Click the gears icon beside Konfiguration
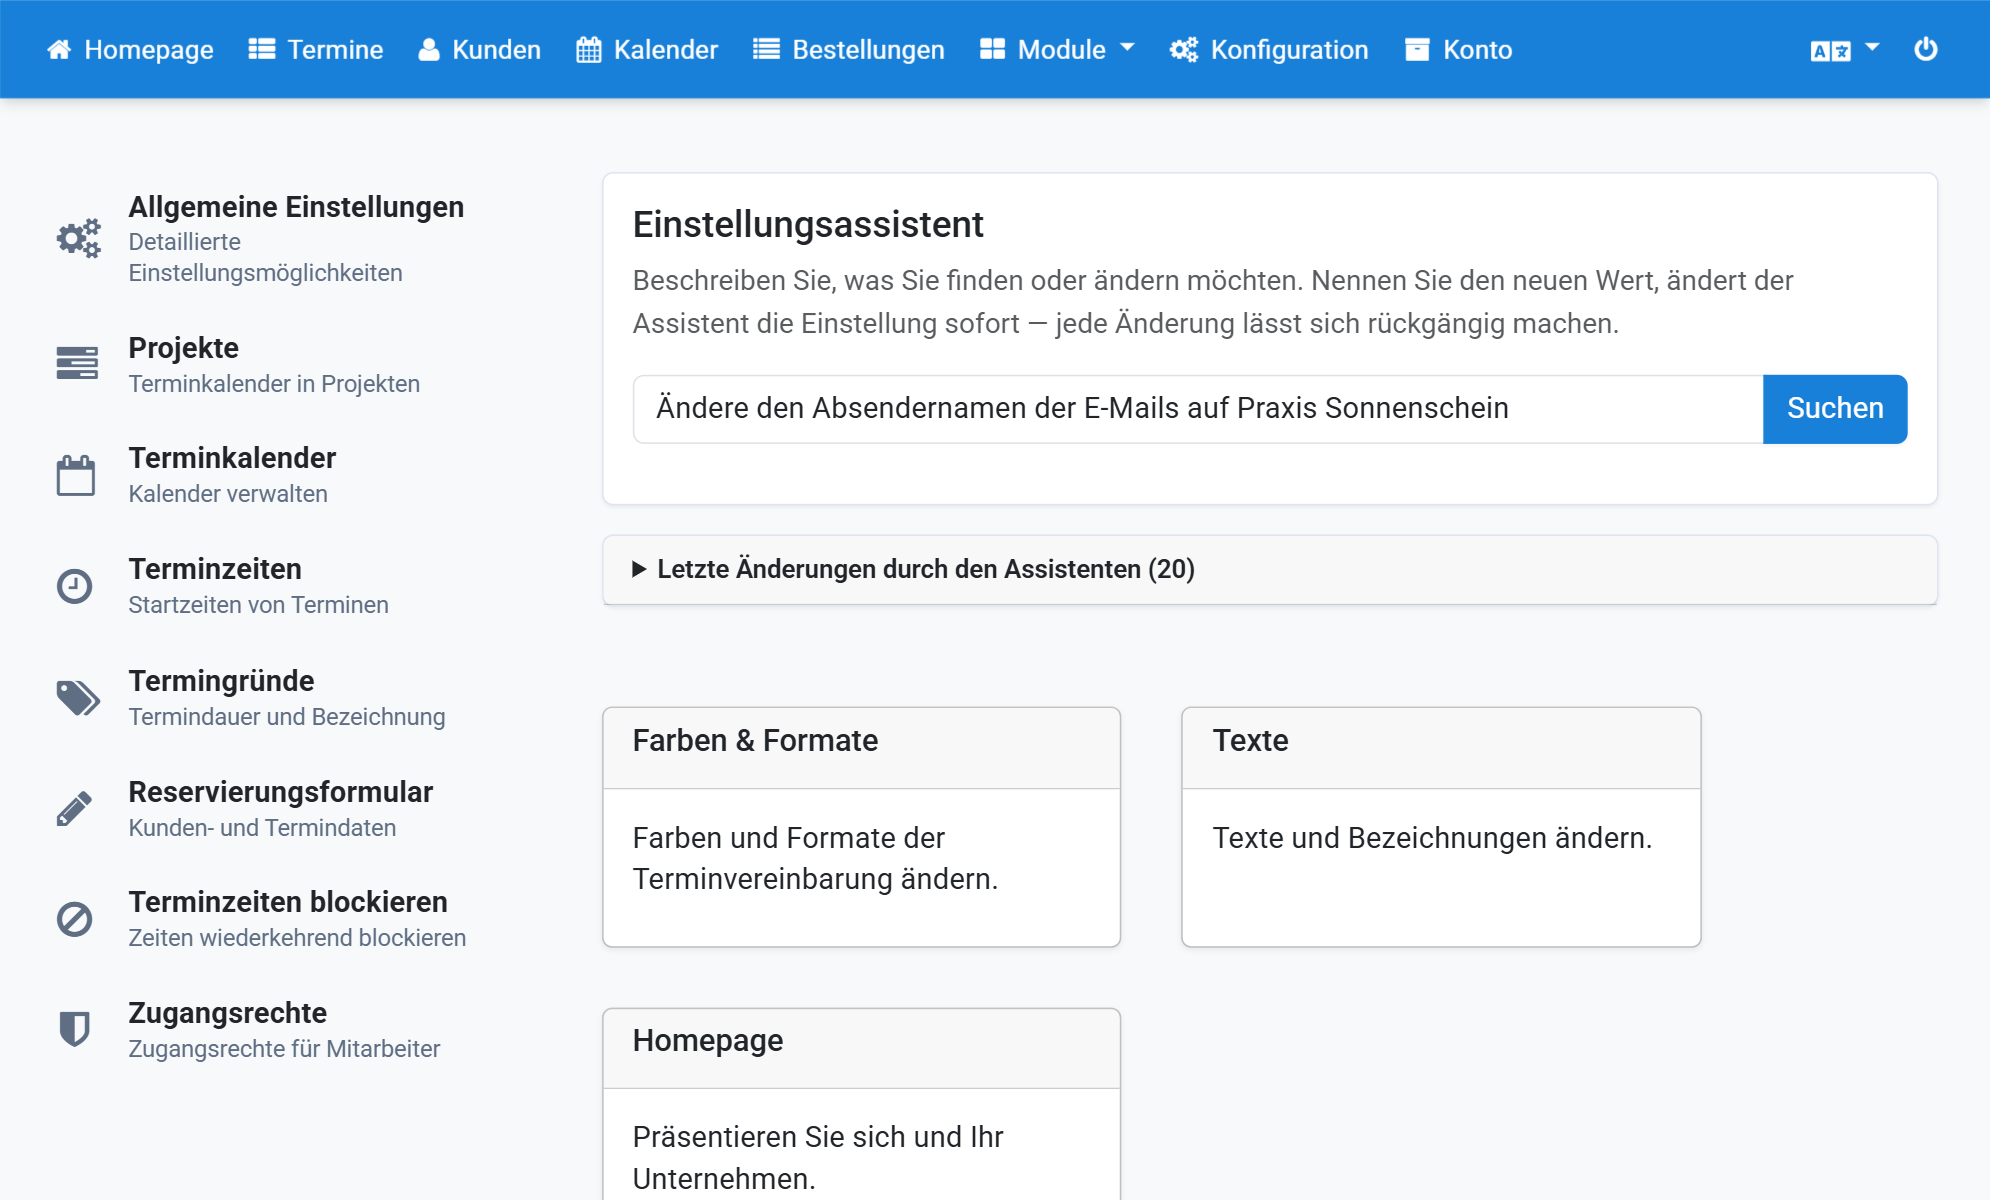The width and height of the screenshot is (1990, 1200). 1184,50
